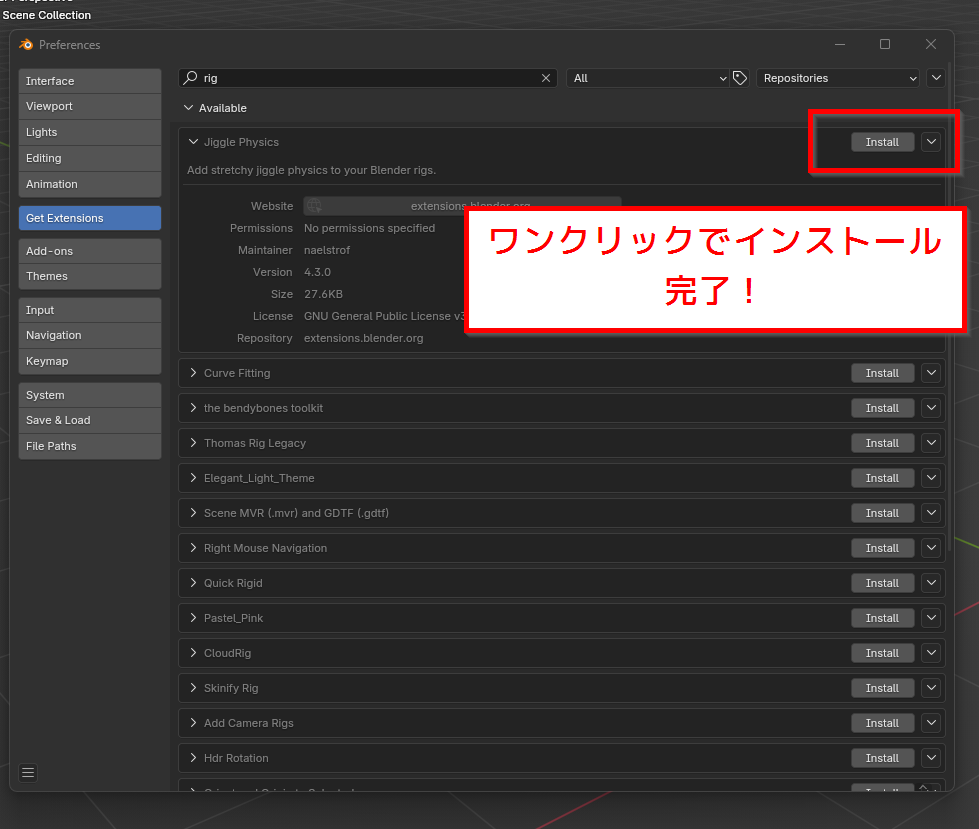Expand the CloudRig extension entry
Screen dimensions: 979x829
pyautogui.click(x=194, y=653)
